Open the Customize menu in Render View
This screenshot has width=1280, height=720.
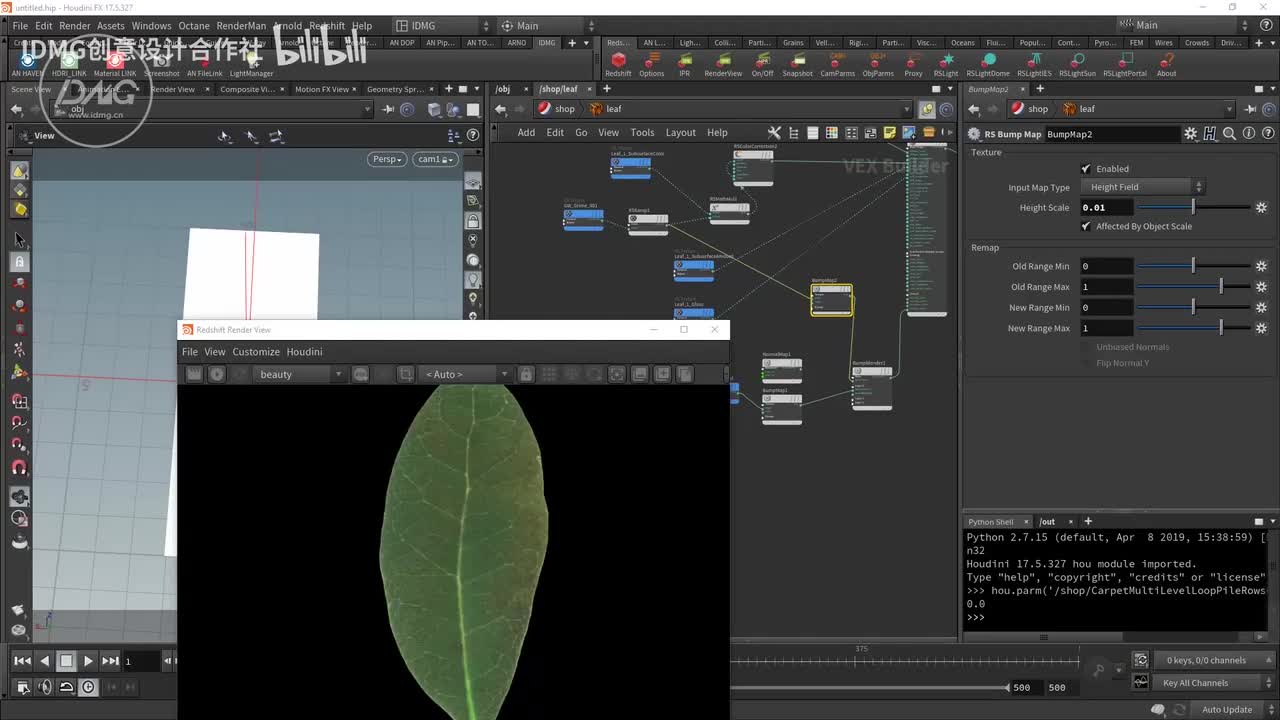coord(256,352)
